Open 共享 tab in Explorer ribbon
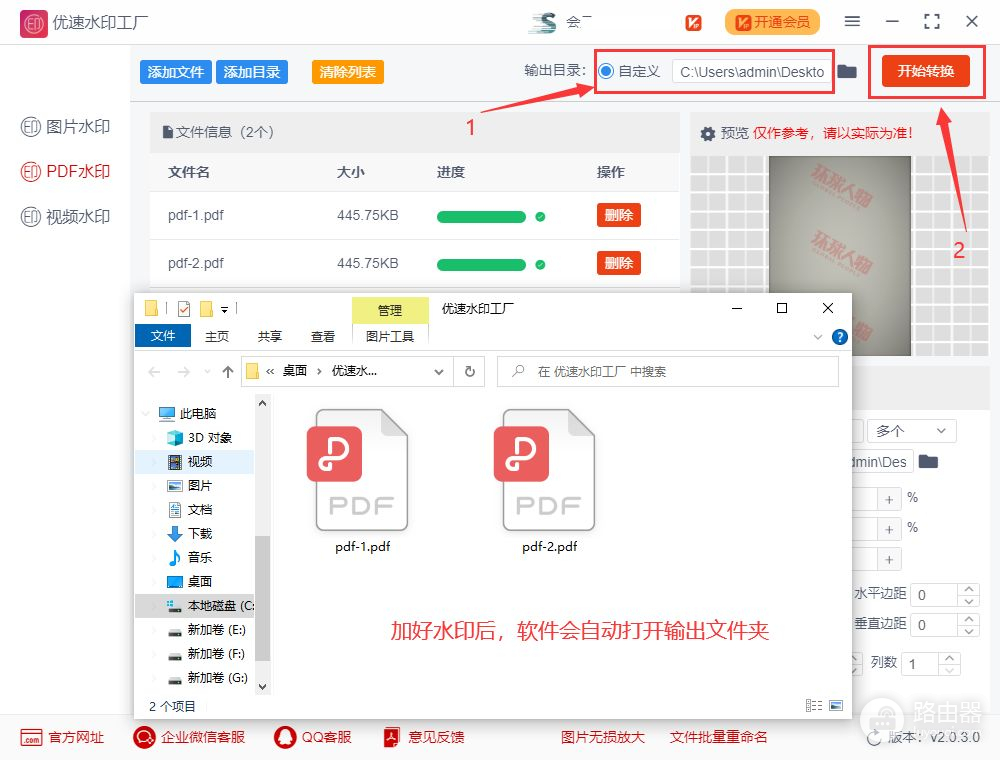This screenshot has width=1000, height=760. coord(270,336)
